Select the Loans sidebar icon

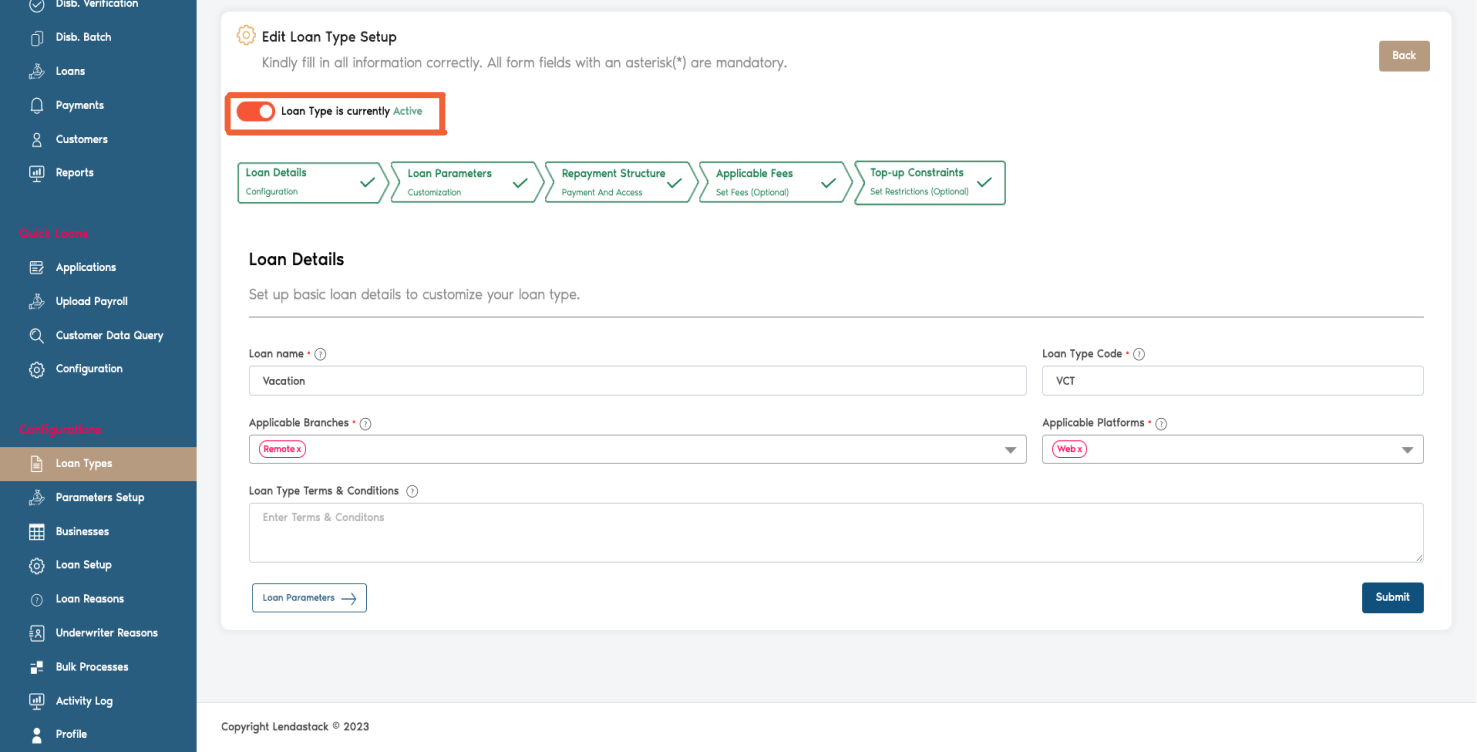click(37, 70)
